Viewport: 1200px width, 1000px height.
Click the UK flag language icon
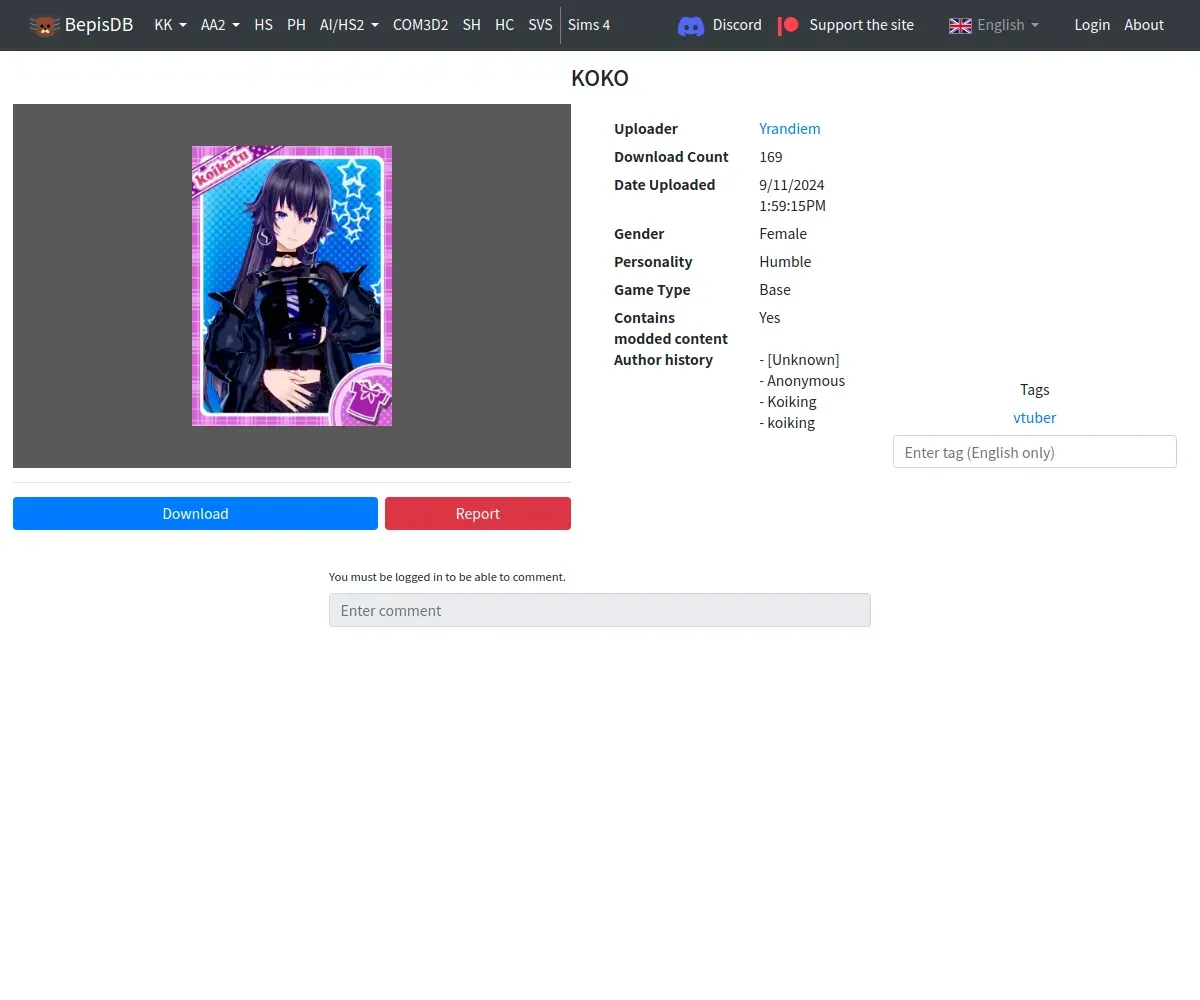[960, 25]
